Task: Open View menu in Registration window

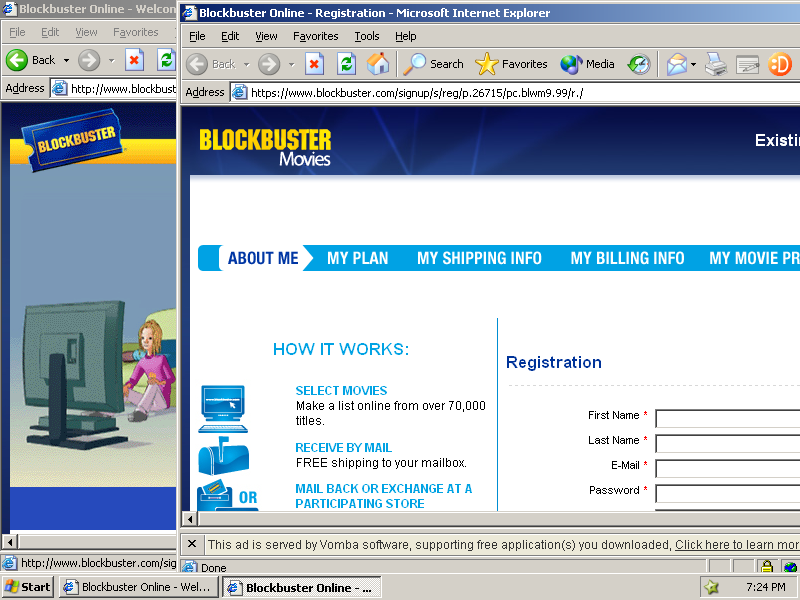Action: (x=266, y=36)
